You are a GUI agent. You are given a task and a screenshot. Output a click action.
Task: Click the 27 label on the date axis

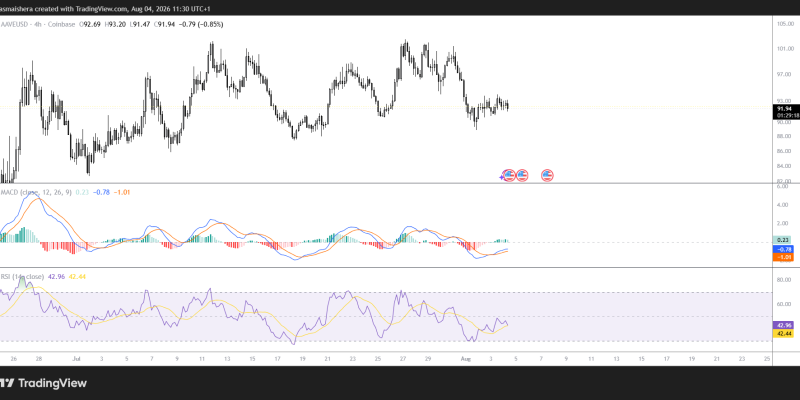point(403,359)
